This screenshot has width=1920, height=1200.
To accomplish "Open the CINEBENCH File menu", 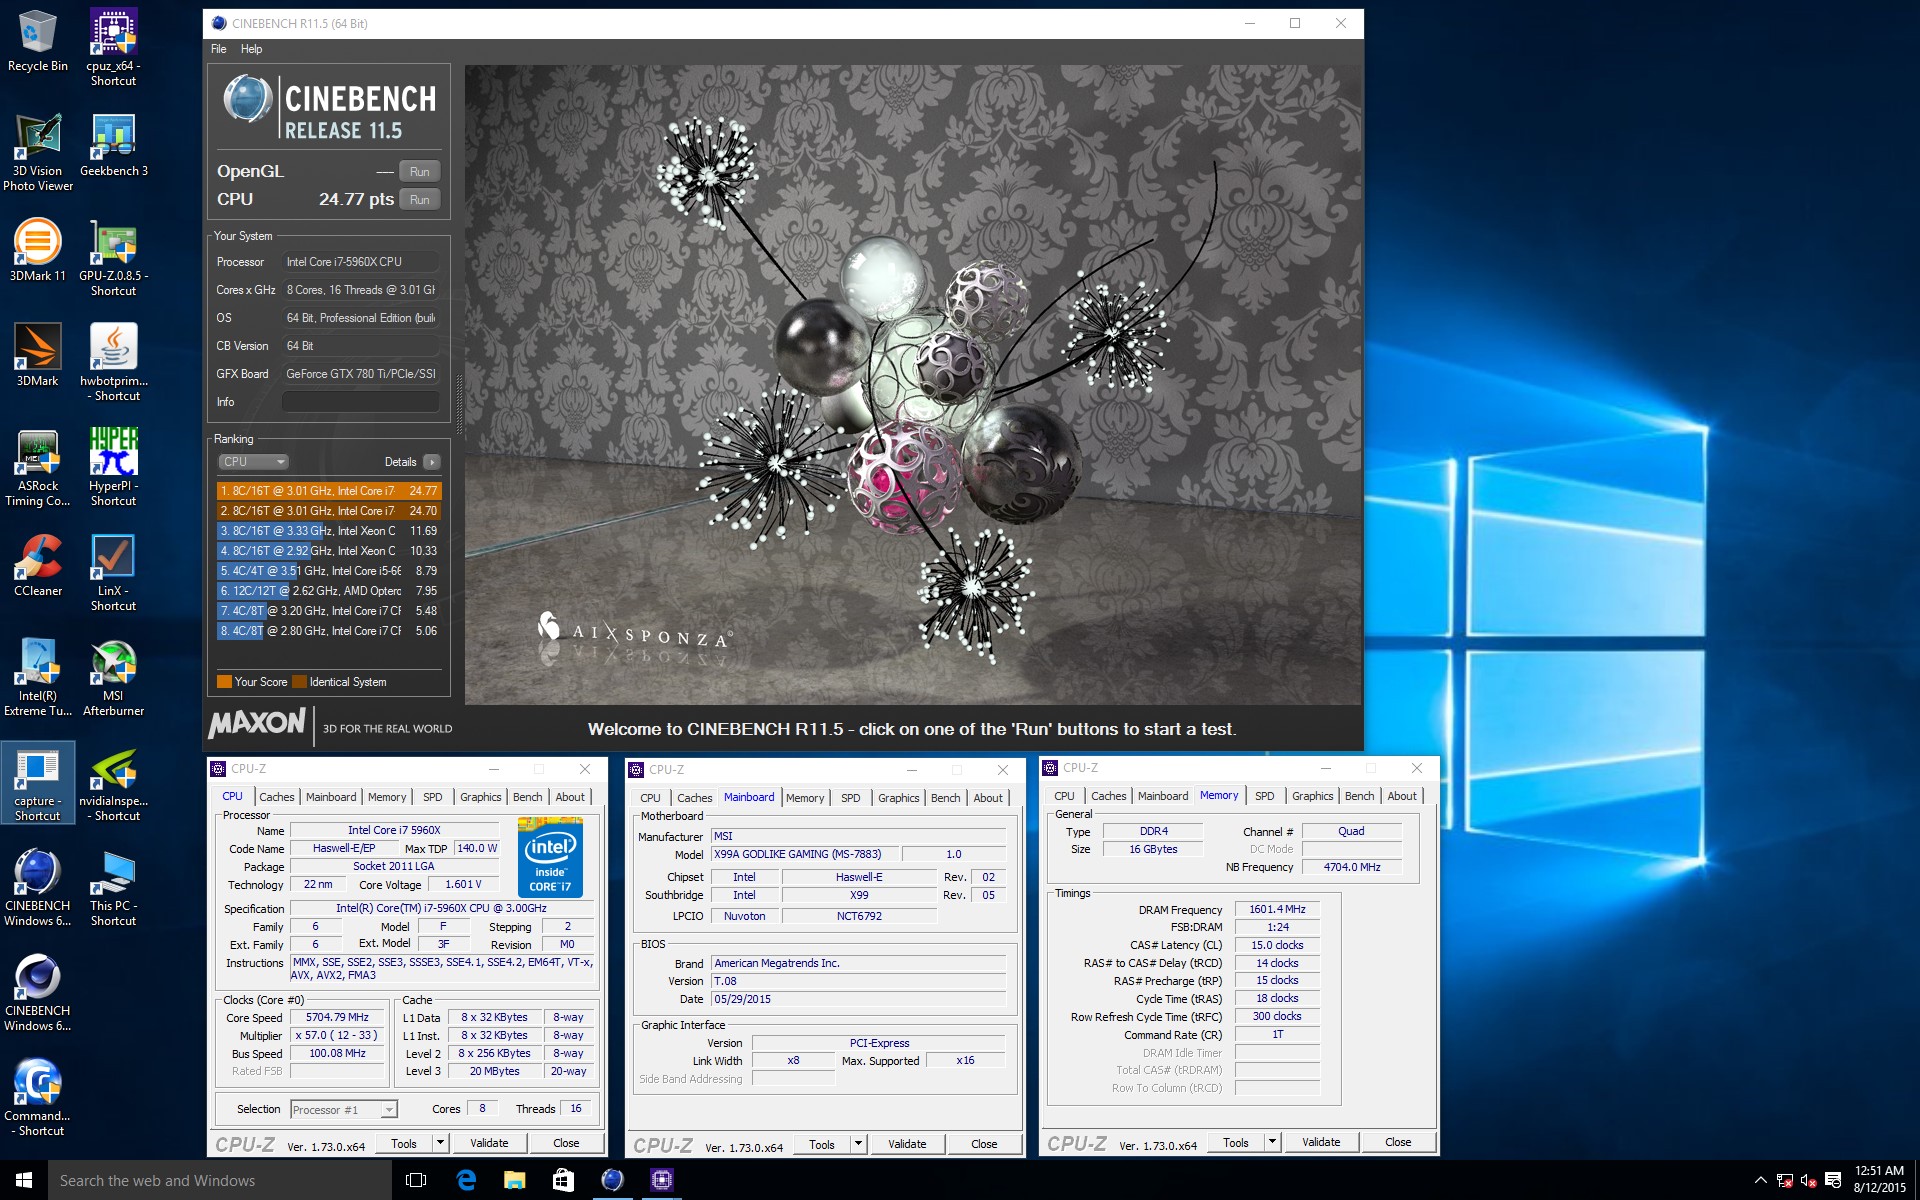I will tap(218, 49).
